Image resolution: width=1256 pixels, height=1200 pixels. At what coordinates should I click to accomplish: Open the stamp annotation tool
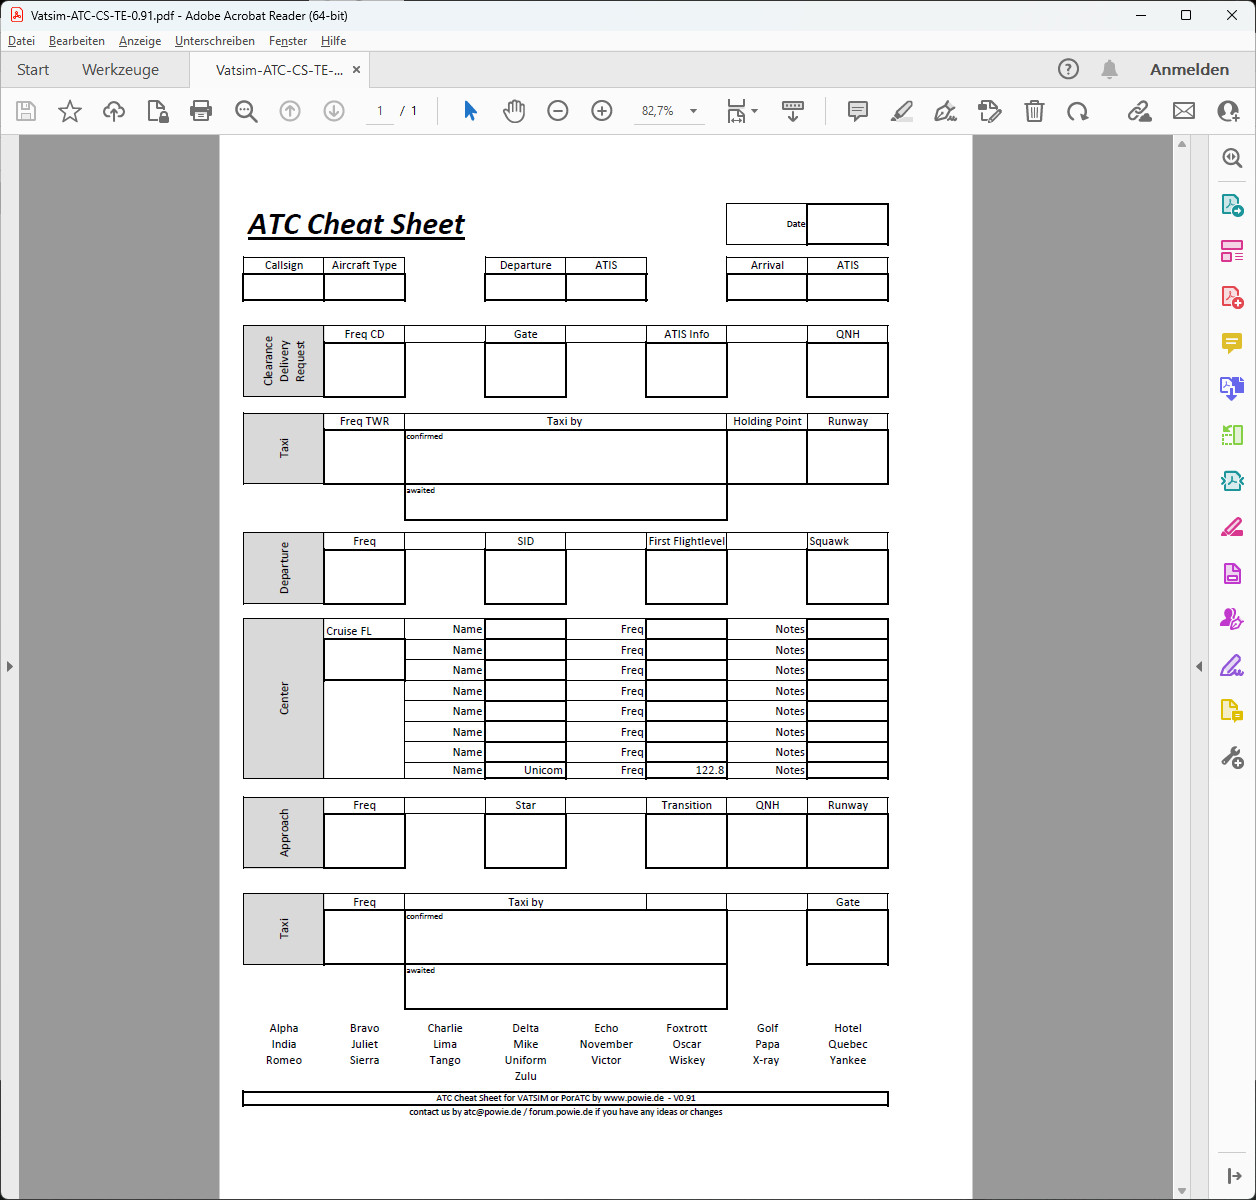click(989, 111)
